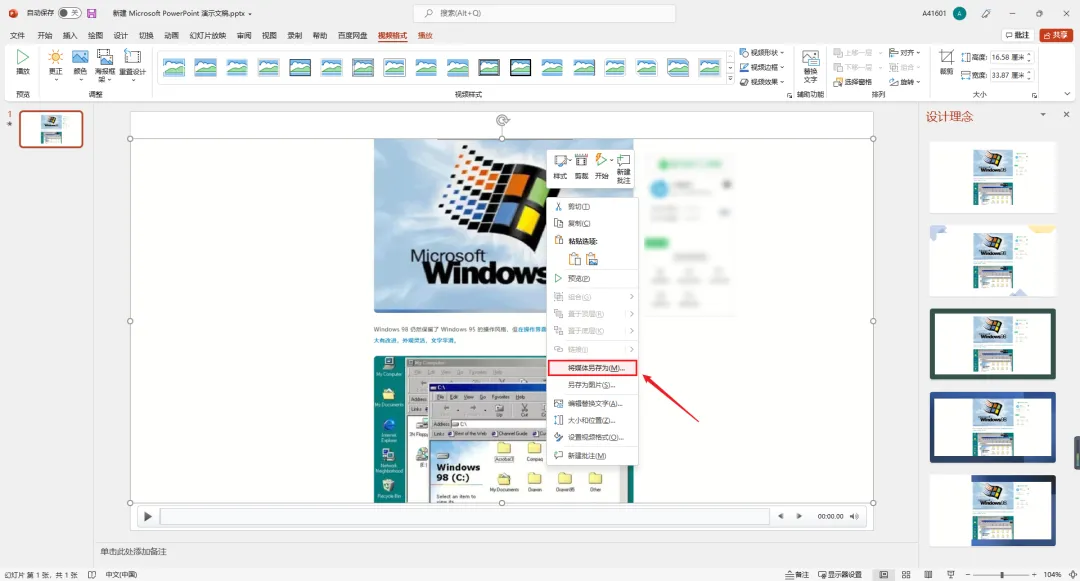Click the height (高度) input field
Viewport: 1080px width, 581px height.
[x=1011, y=57]
